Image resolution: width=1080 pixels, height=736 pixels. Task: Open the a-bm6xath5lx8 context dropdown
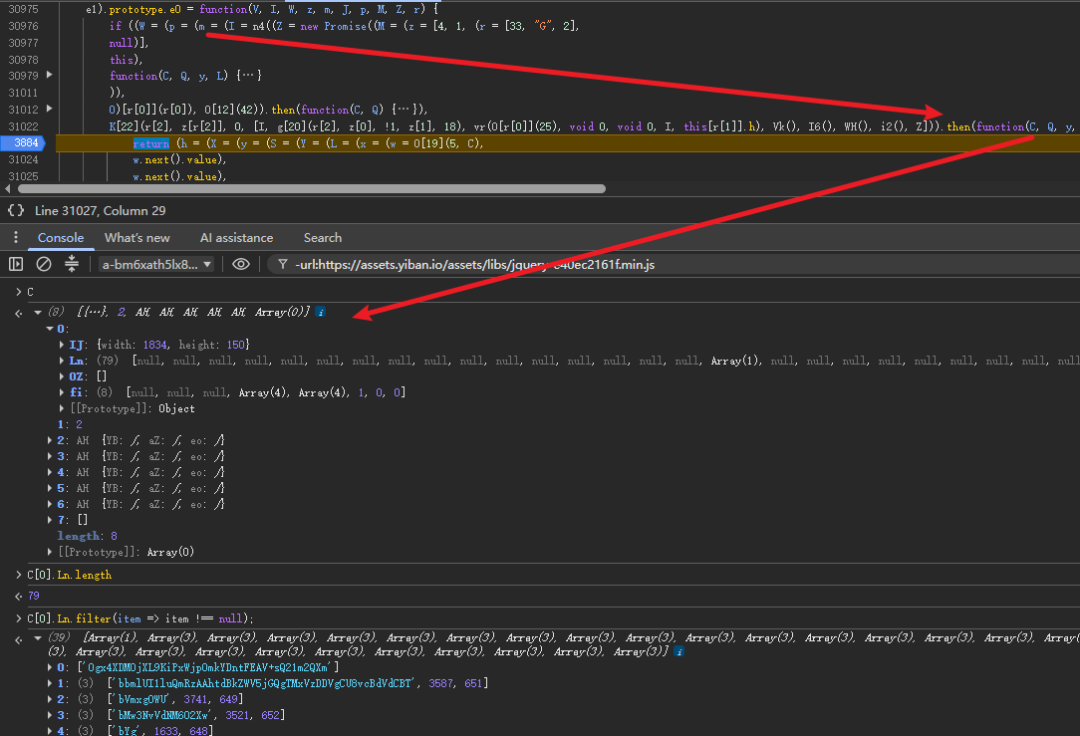[x=156, y=264]
